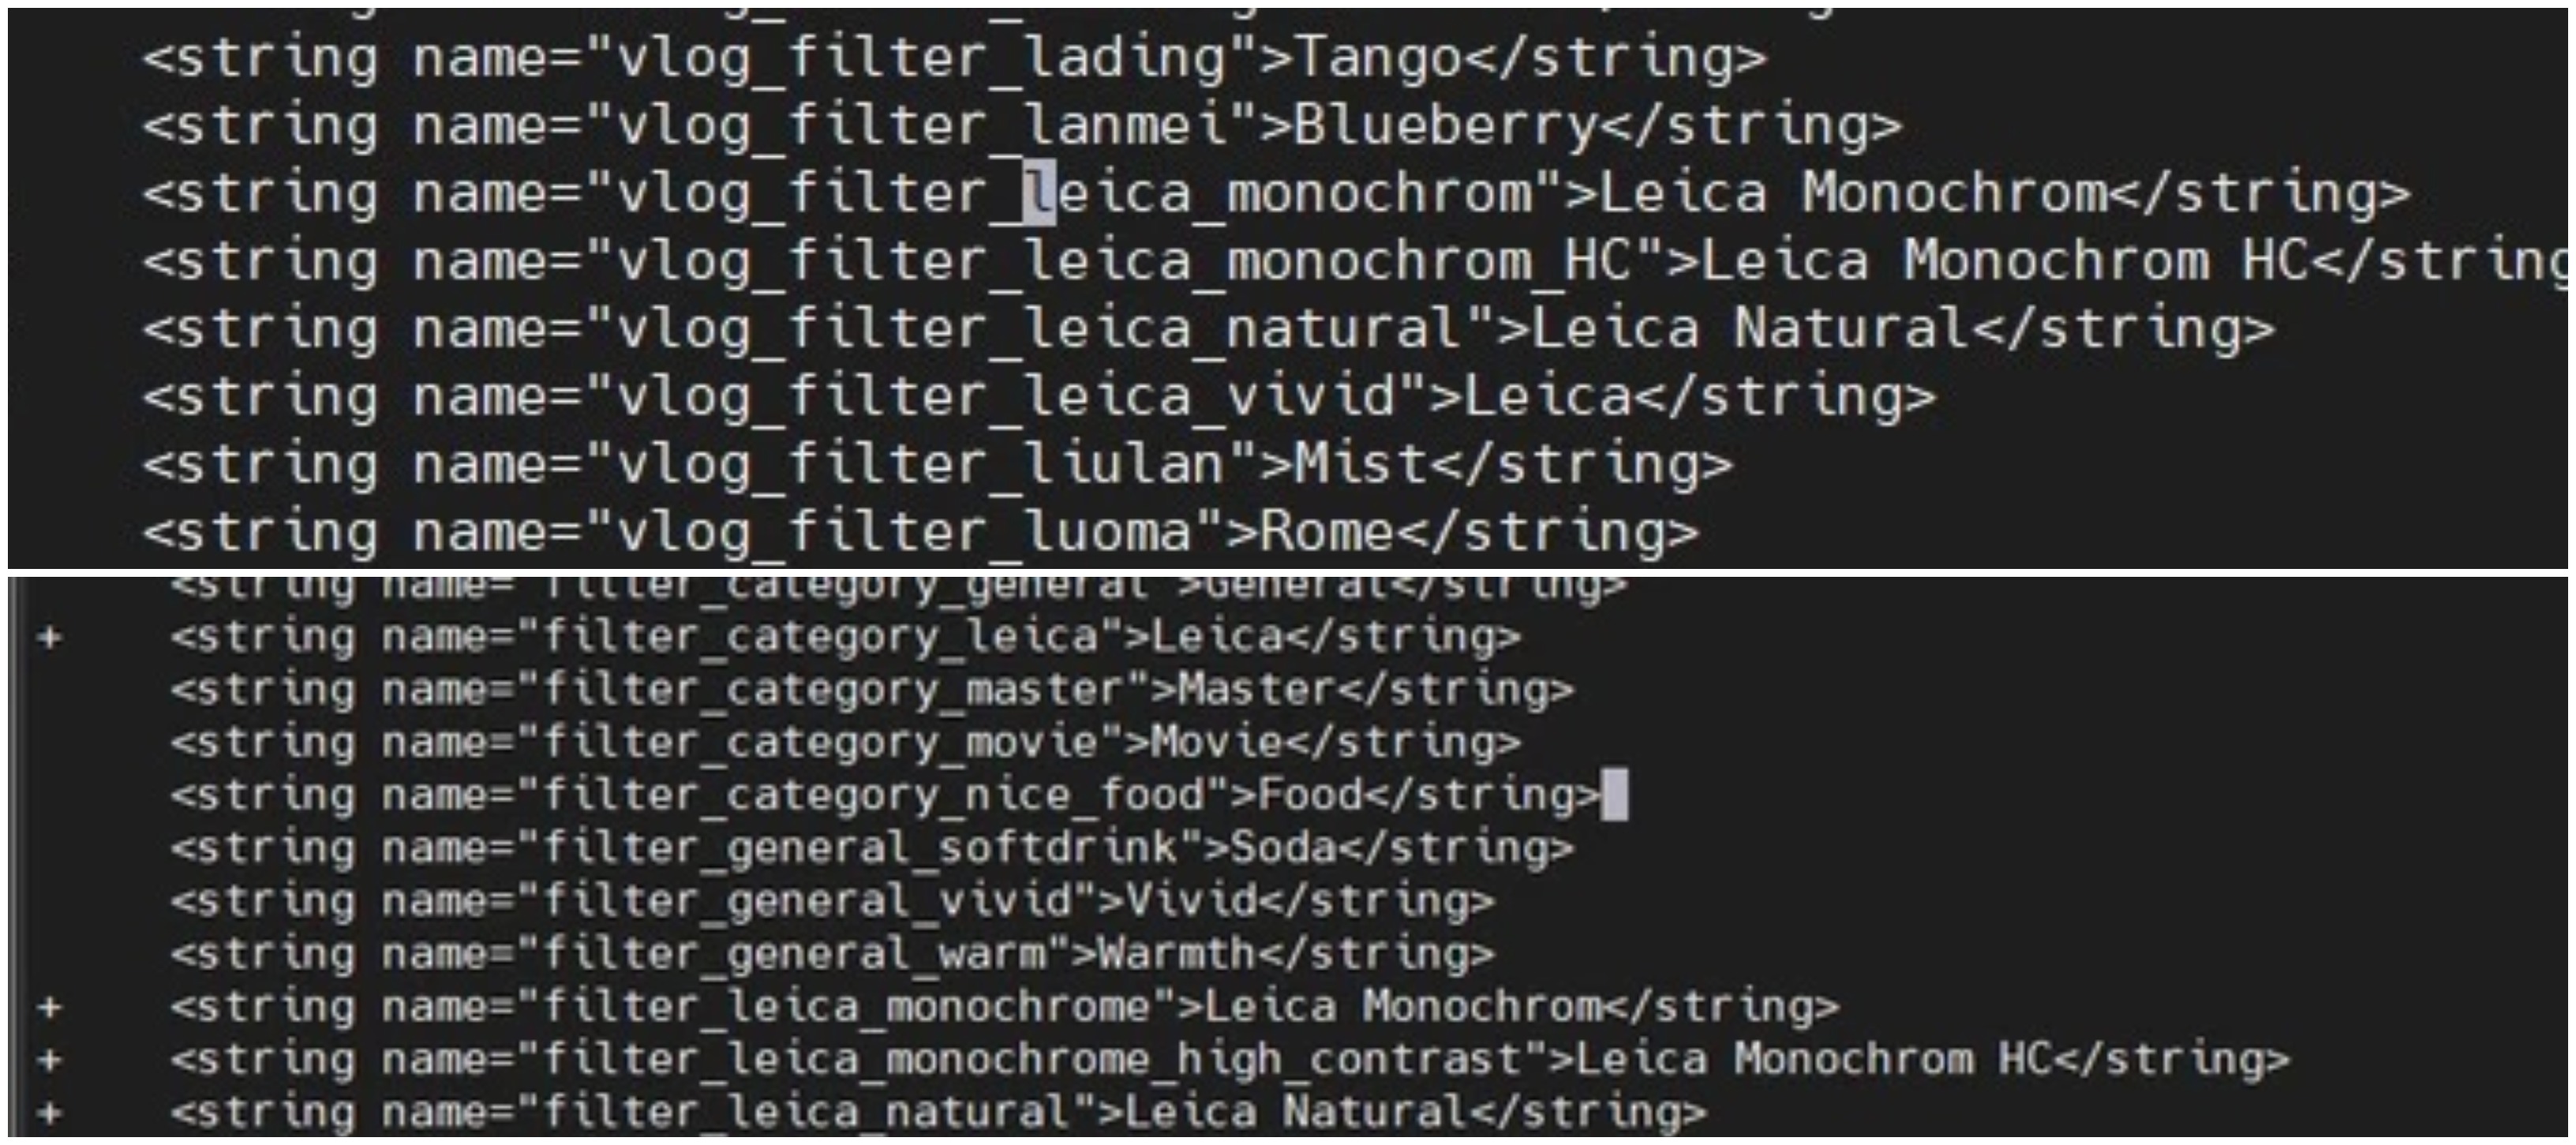Click the plus marker beside filter_category_leica line
This screenshot has width=2576, height=1145.
tap(50, 638)
